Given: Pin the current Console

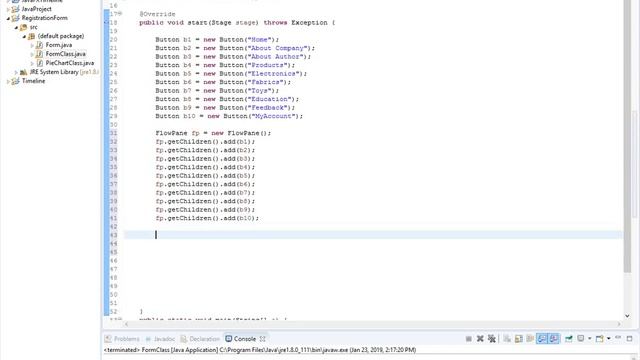Looking at the screenshot, I should pyautogui.click(x=569, y=338).
